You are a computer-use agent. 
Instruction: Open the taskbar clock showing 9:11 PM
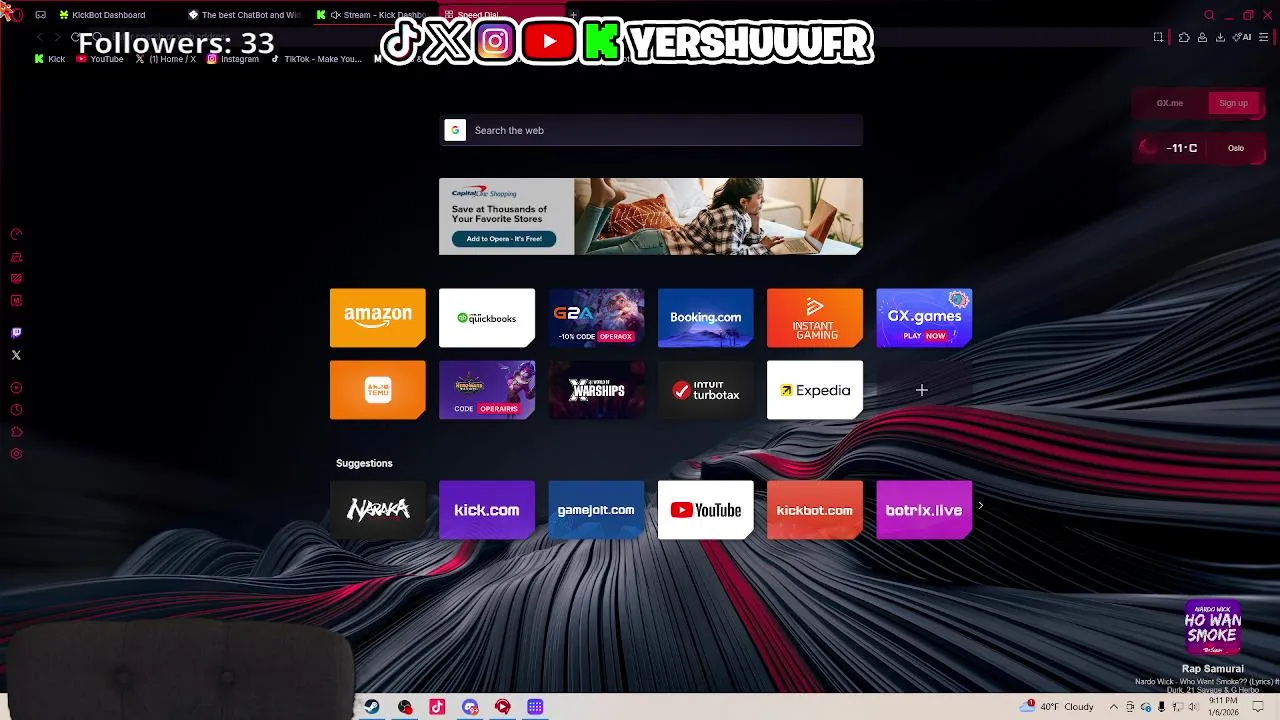(x=1225, y=707)
